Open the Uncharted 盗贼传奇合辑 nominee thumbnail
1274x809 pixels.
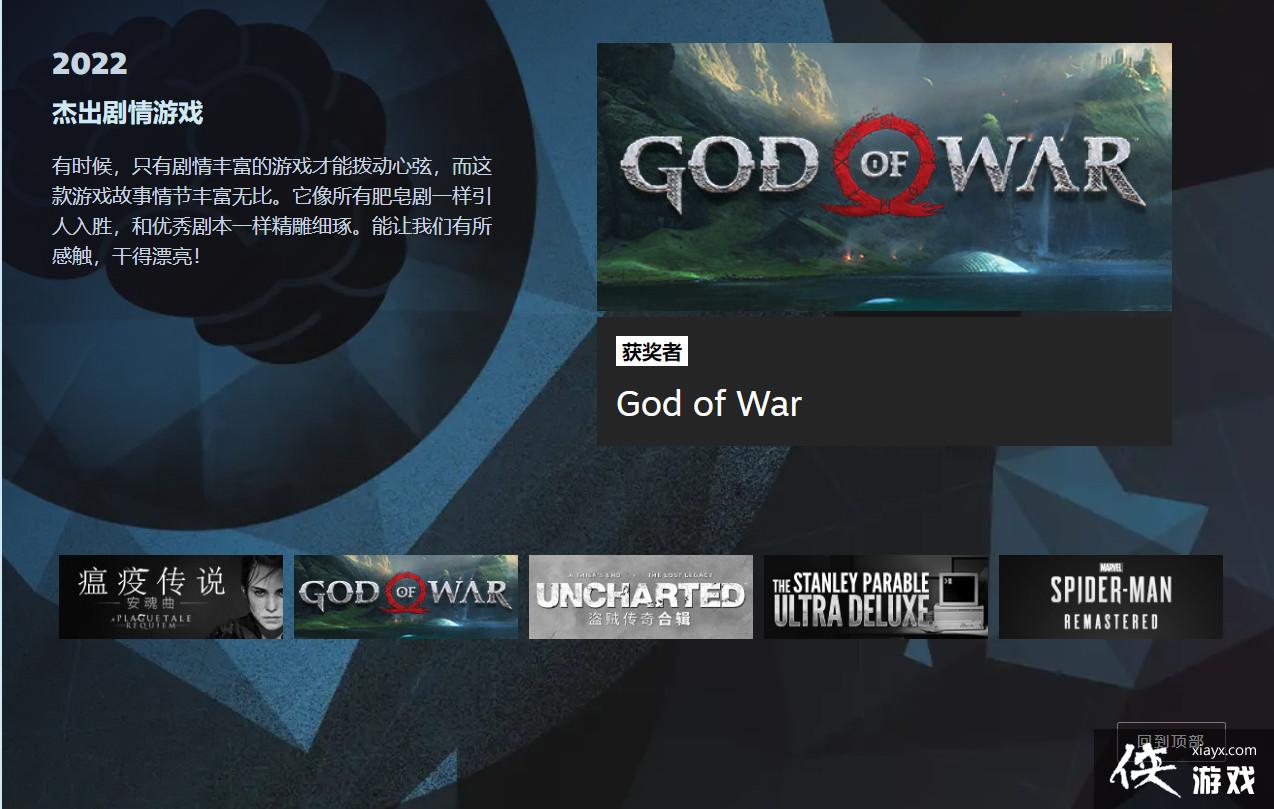641,597
